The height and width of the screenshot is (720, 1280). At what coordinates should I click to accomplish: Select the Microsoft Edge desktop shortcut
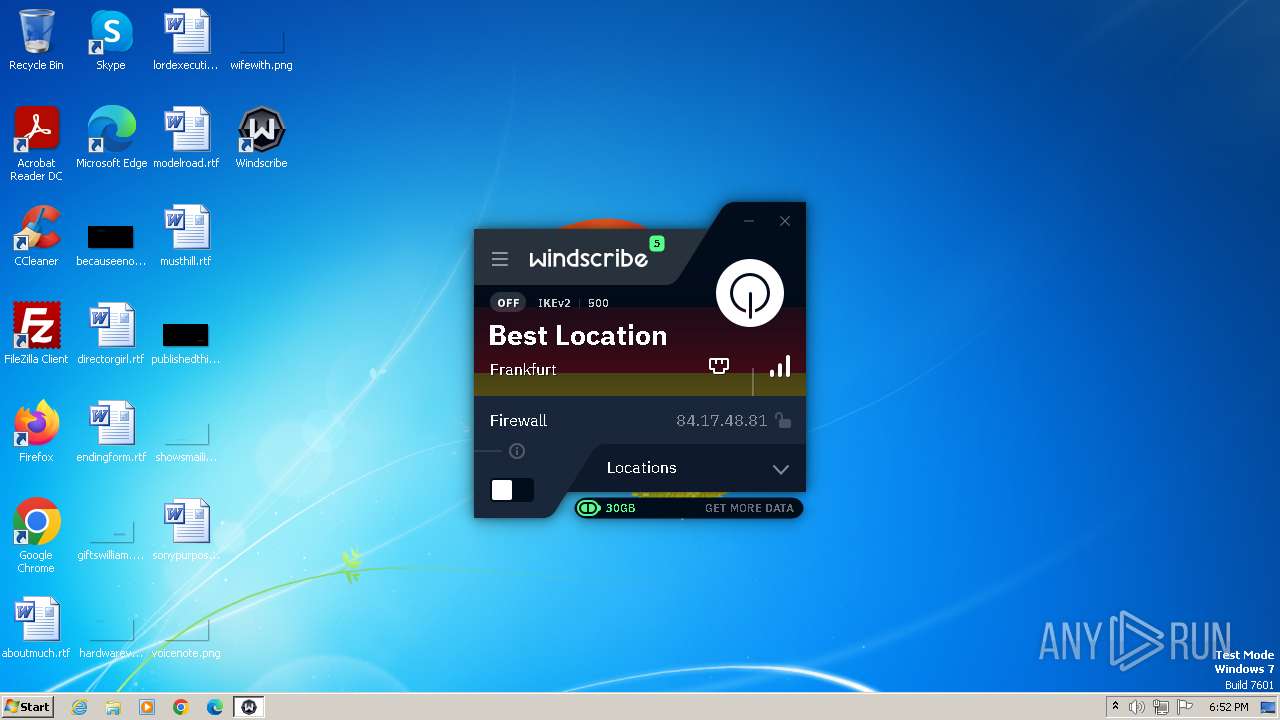pos(111,138)
